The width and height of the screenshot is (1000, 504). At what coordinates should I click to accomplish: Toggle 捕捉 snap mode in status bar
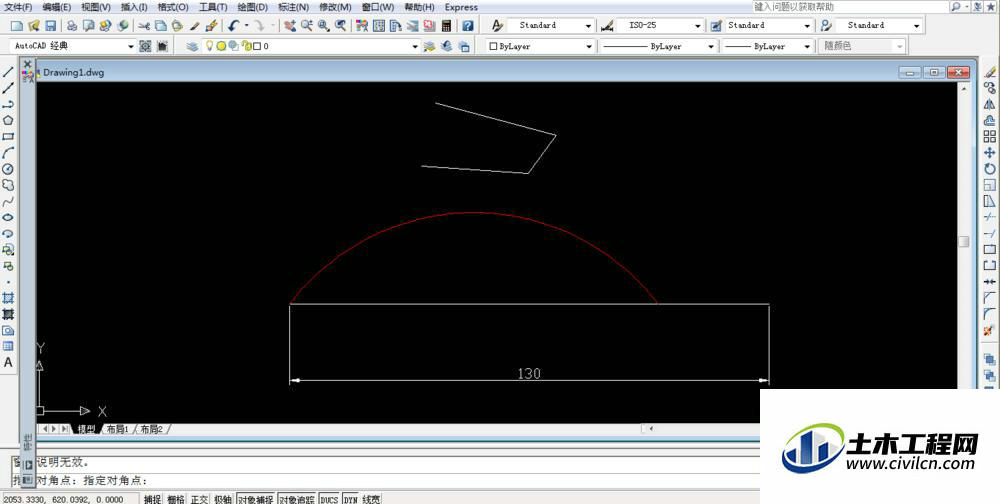point(152,499)
